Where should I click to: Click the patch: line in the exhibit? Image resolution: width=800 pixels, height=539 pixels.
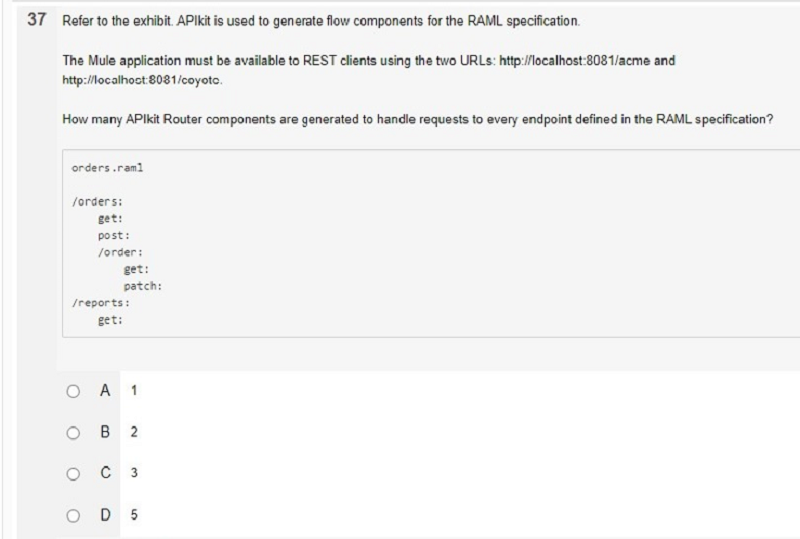(x=142, y=286)
